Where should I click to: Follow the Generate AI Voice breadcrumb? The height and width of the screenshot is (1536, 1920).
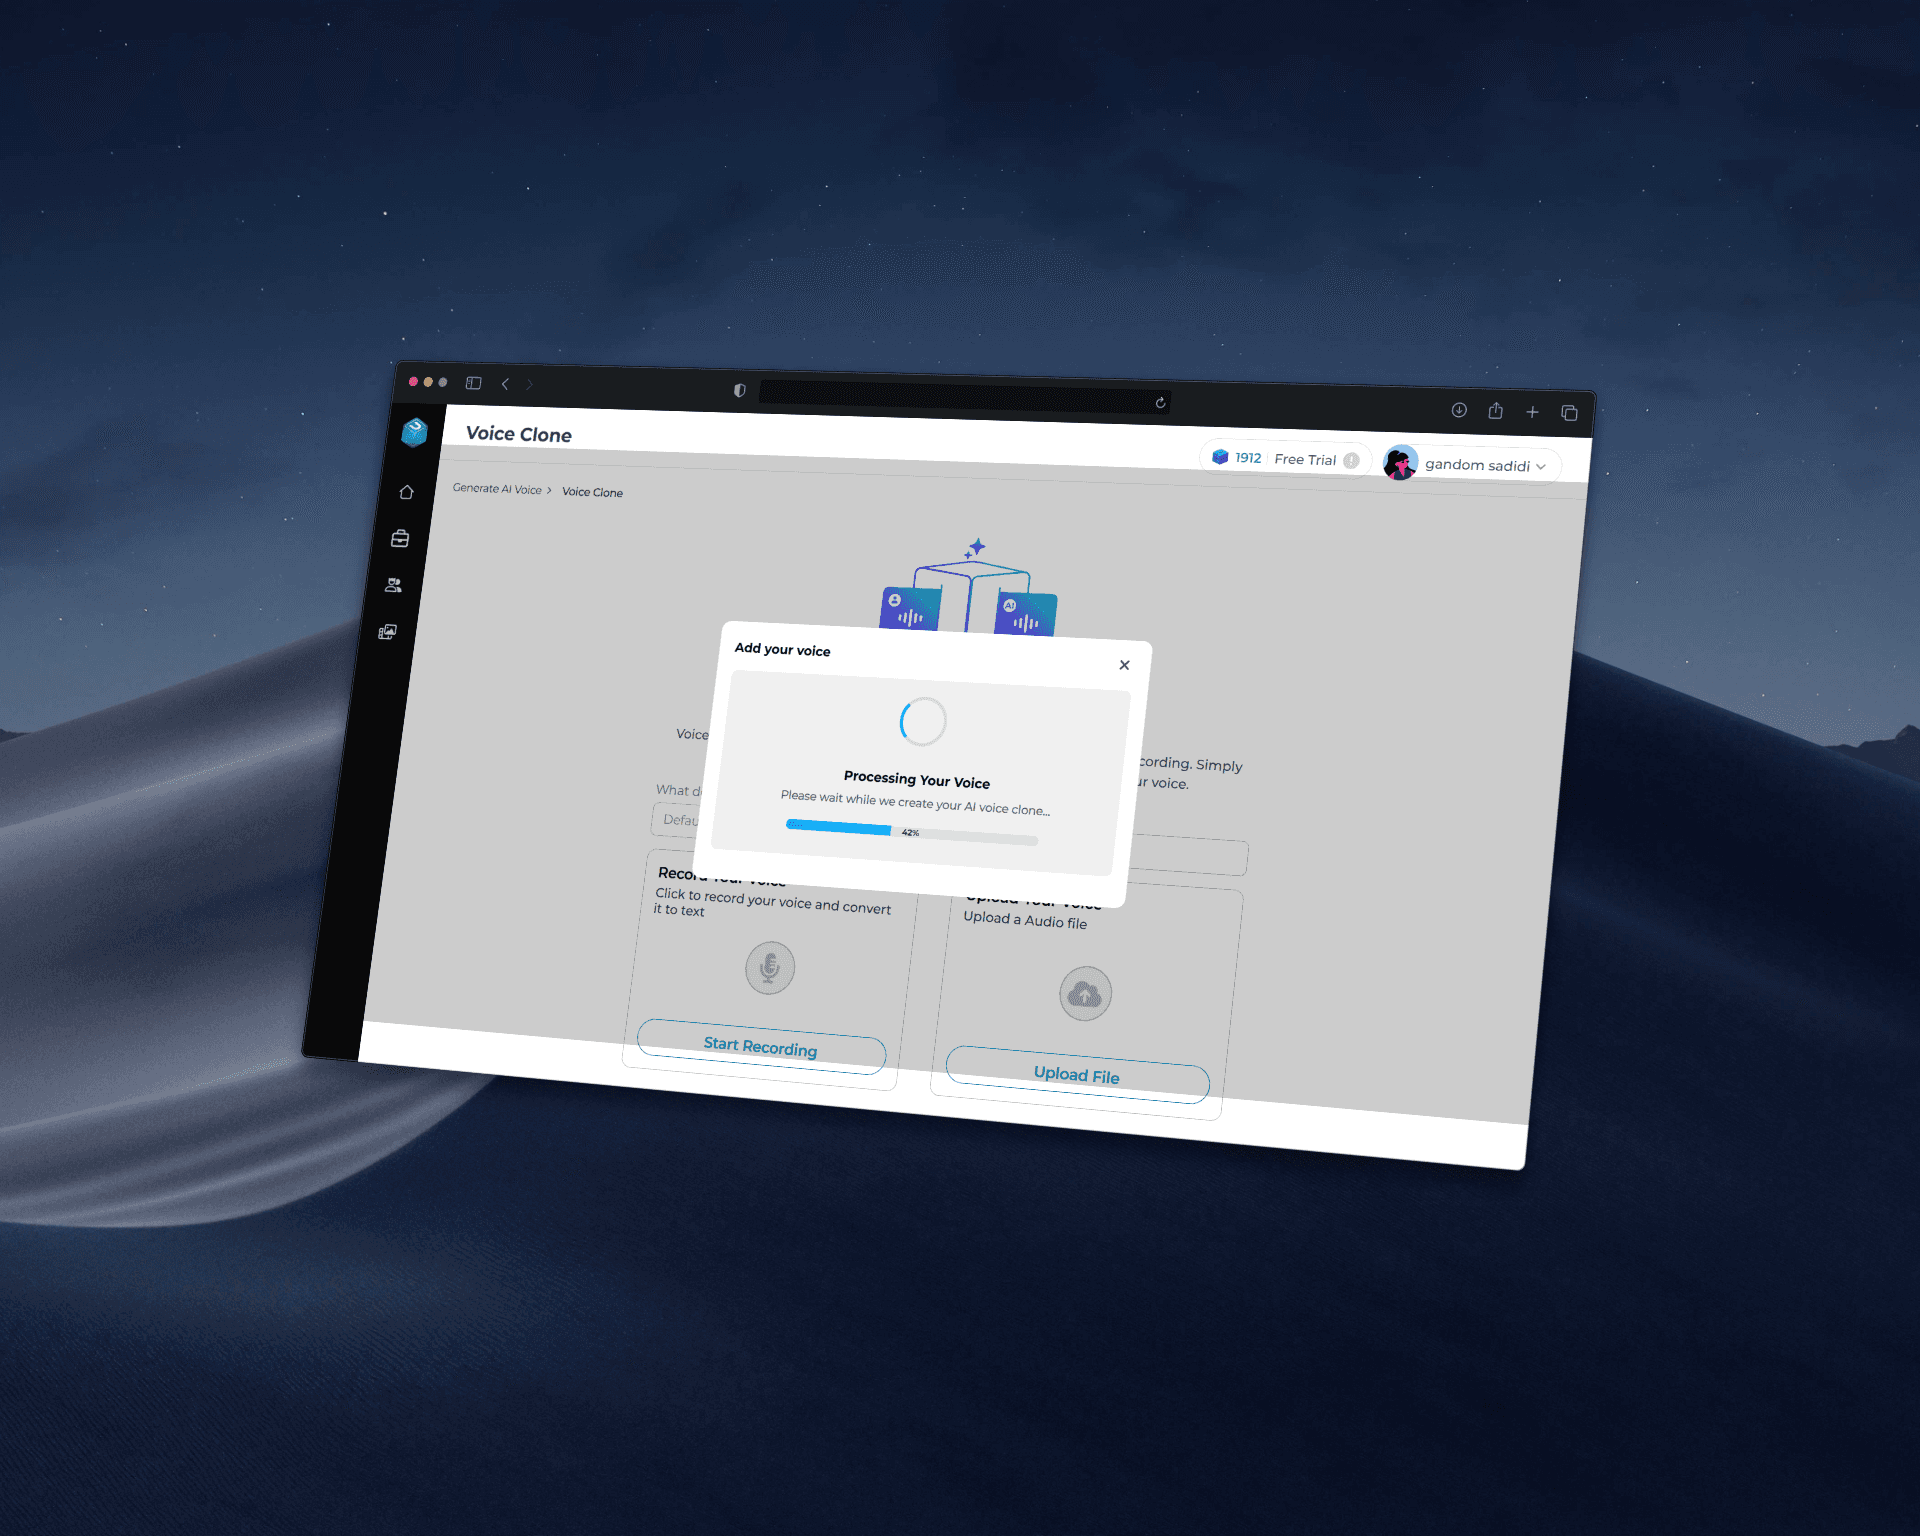pyautogui.click(x=497, y=489)
